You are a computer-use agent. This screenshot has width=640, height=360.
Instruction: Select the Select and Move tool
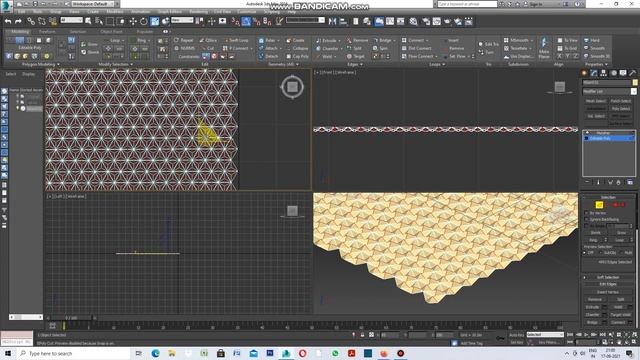point(133,21)
